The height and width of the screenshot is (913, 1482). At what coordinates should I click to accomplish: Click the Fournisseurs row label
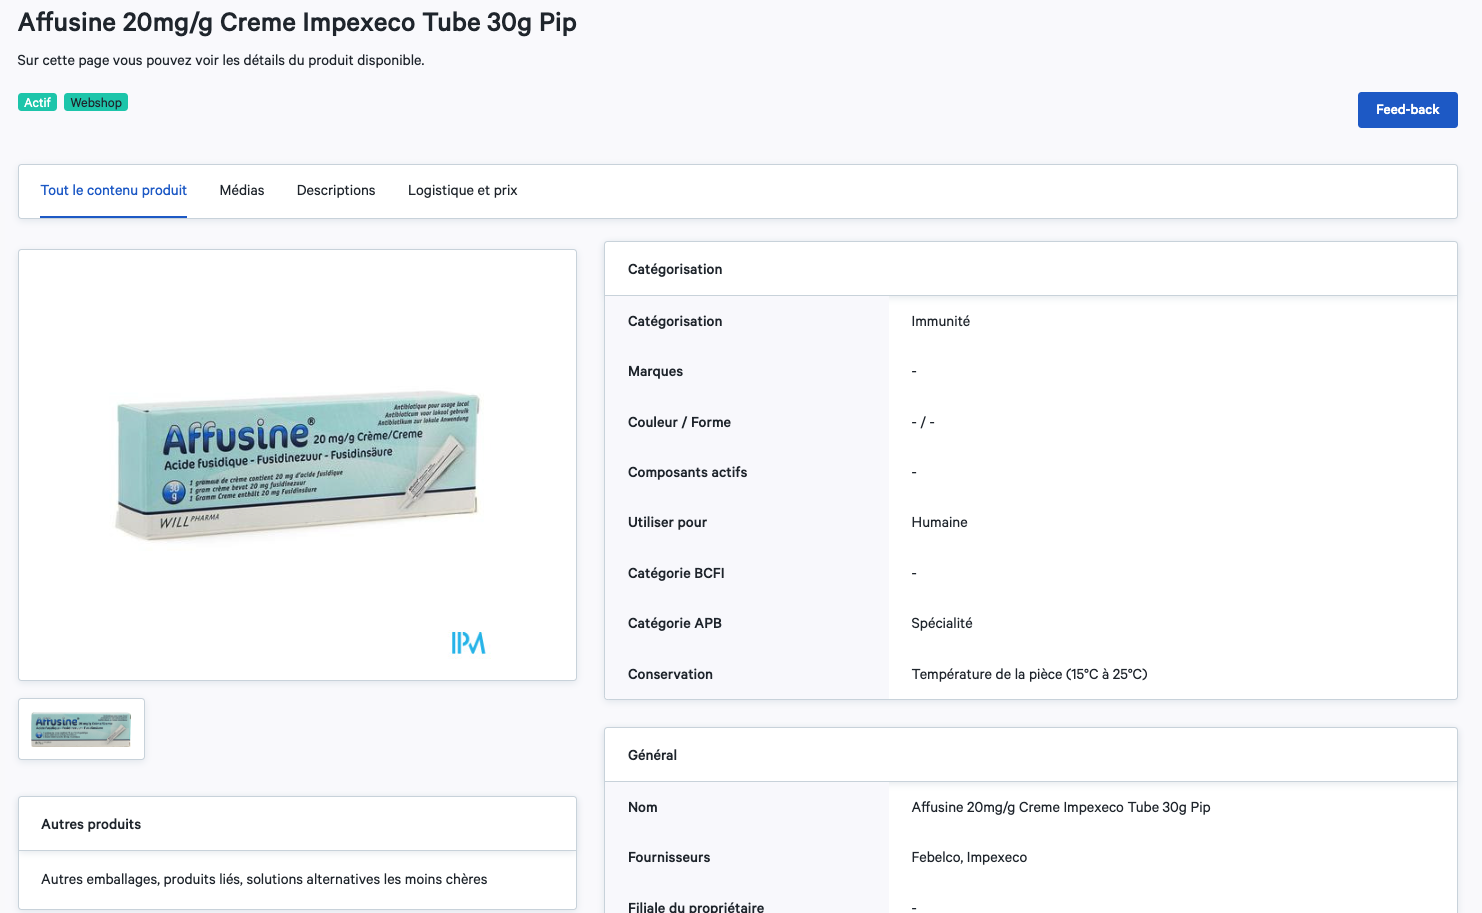[x=669, y=857]
